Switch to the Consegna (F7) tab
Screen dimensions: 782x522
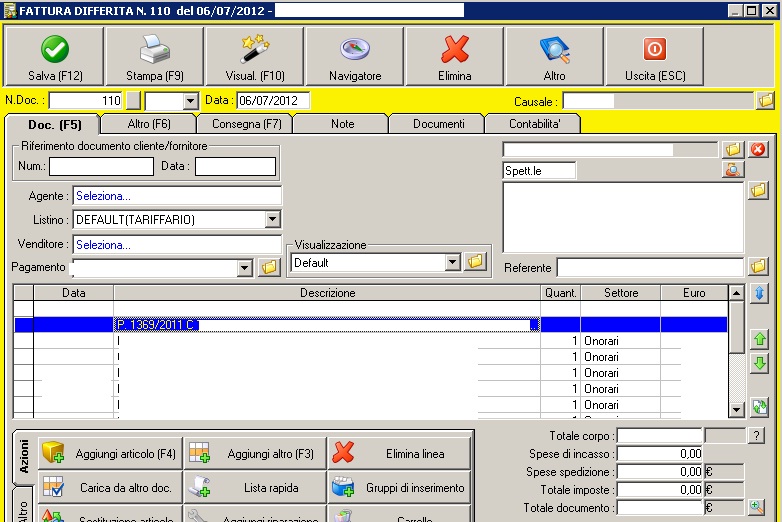[x=246, y=124]
